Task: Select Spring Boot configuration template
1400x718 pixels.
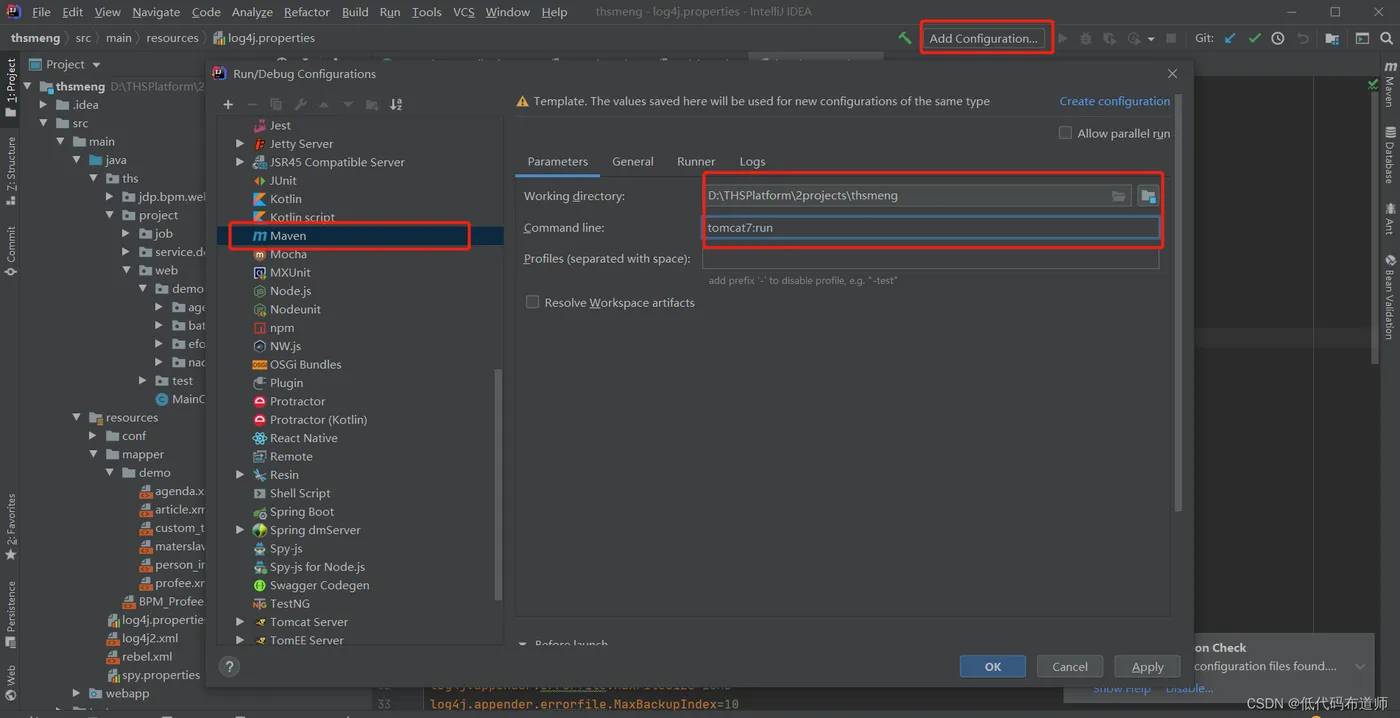Action: pyautogui.click(x=293, y=512)
